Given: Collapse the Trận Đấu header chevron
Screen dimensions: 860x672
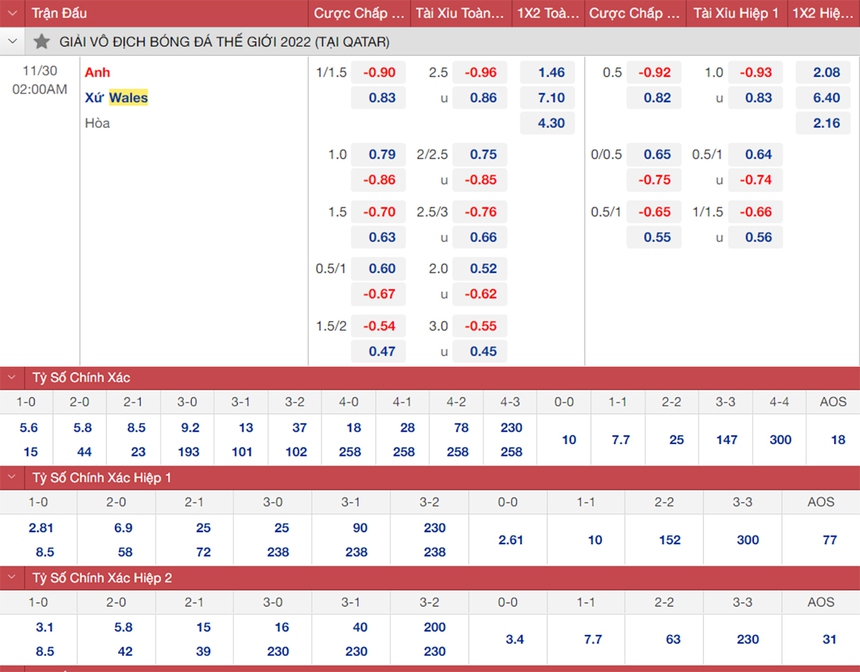Looking at the screenshot, I should [11, 13].
